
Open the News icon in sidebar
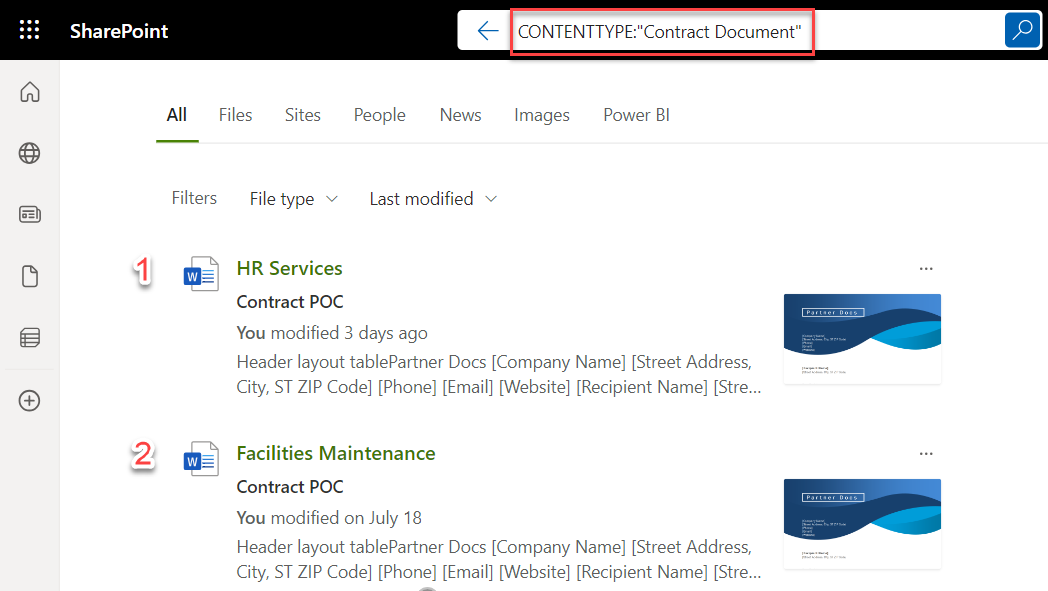[x=29, y=215]
